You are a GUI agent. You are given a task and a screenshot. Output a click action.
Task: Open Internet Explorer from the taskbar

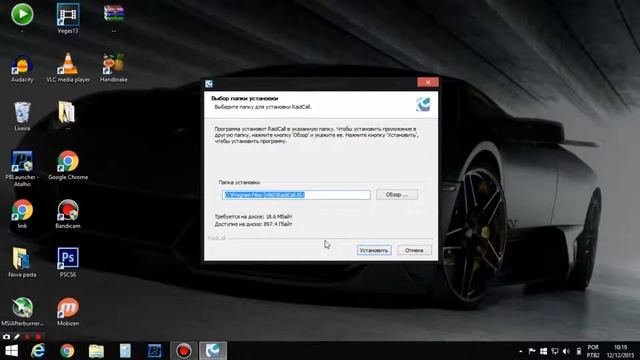click(x=38, y=351)
